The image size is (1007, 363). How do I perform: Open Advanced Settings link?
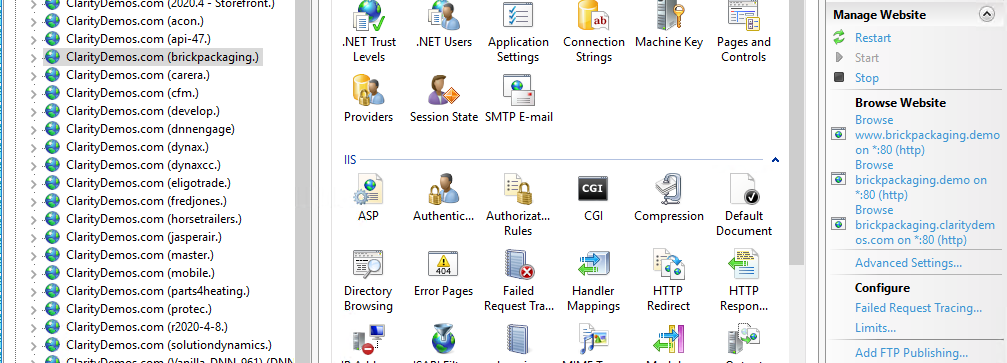[x=908, y=263]
